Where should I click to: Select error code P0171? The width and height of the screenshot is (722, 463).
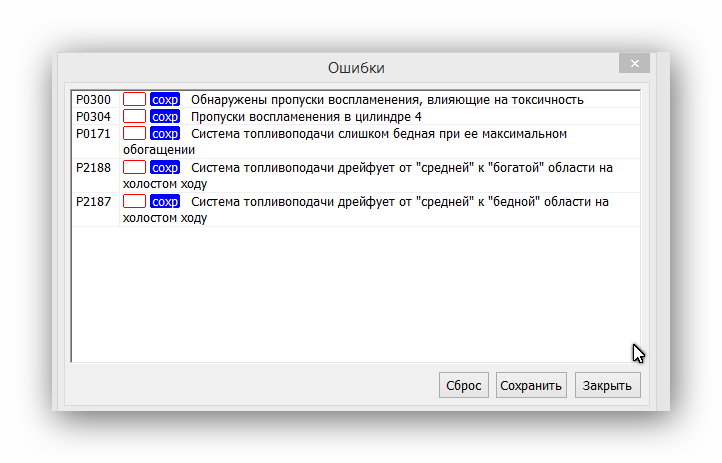point(93,133)
